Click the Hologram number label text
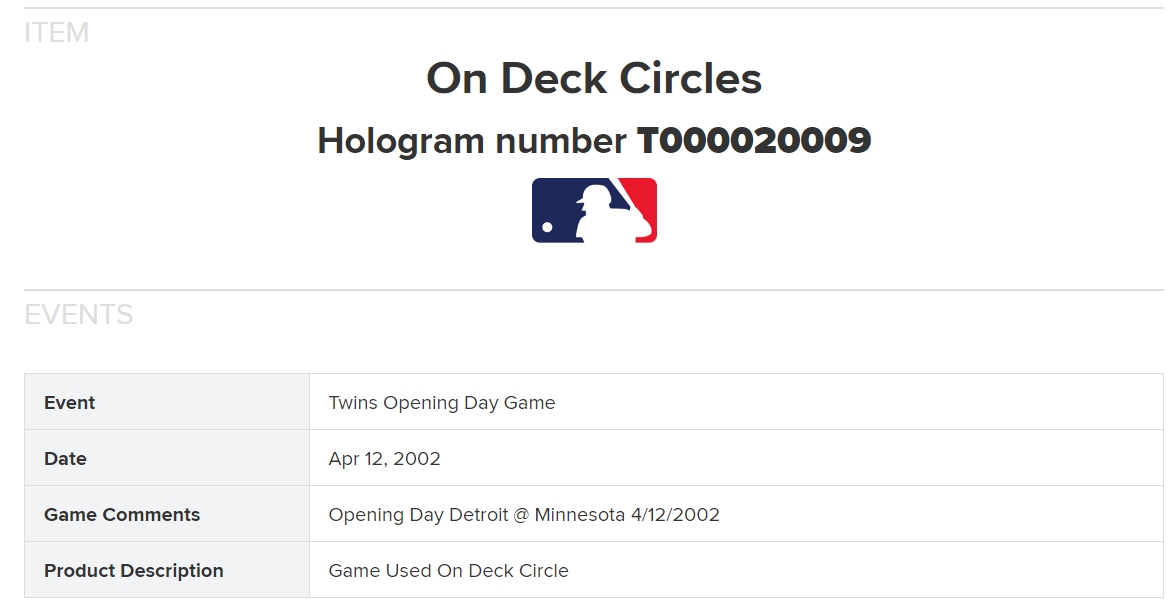 [x=472, y=141]
